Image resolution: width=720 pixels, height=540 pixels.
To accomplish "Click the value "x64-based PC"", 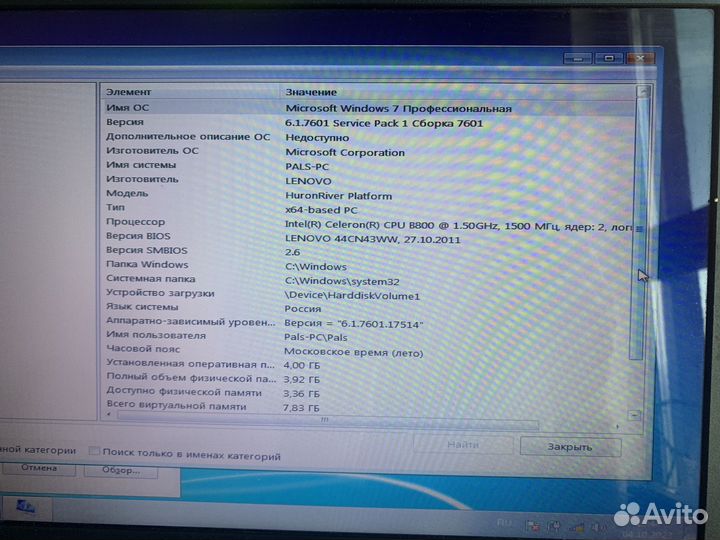I will [x=321, y=210].
